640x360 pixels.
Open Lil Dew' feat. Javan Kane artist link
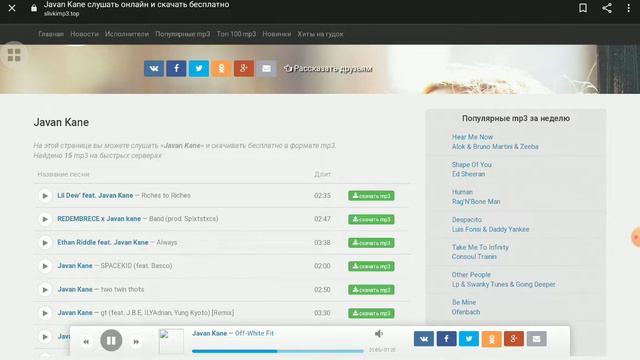pyautogui.click(x=95, y=196)
